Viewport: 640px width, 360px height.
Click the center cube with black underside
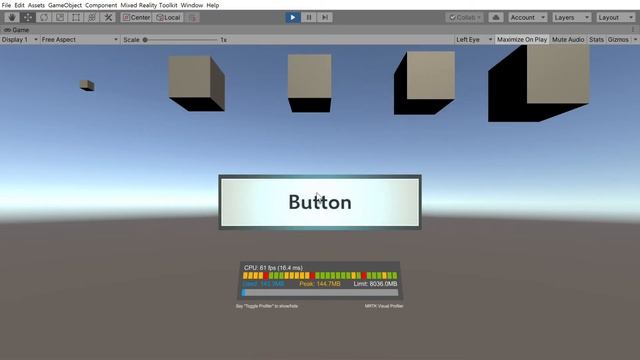[309, 83]
